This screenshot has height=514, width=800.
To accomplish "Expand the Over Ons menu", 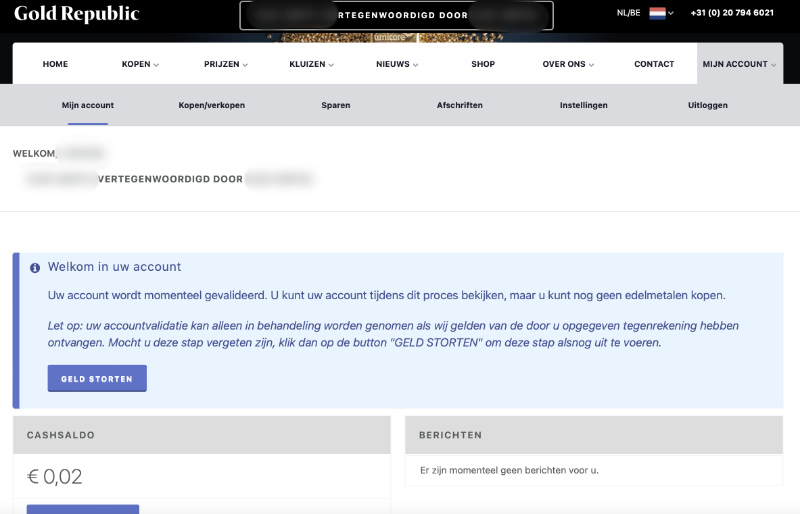I will coord(568,64).
